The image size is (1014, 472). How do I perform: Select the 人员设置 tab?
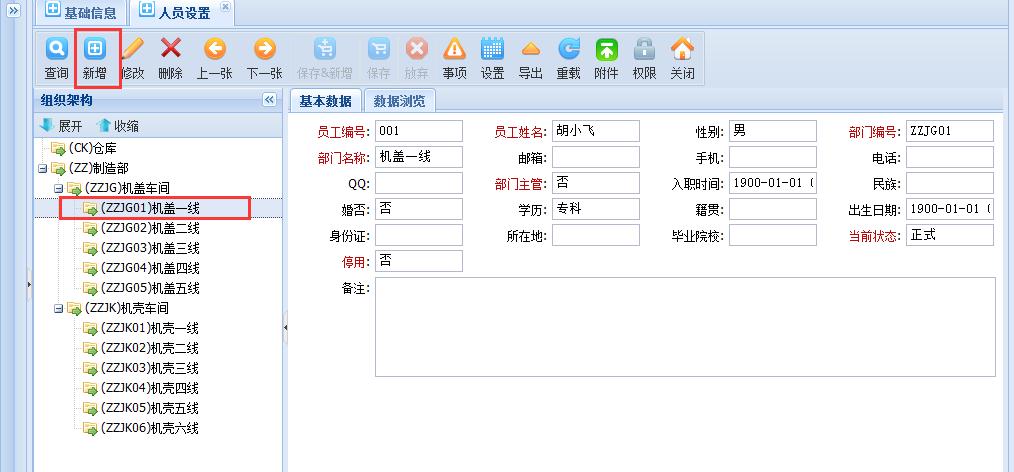tap(182, 12)
